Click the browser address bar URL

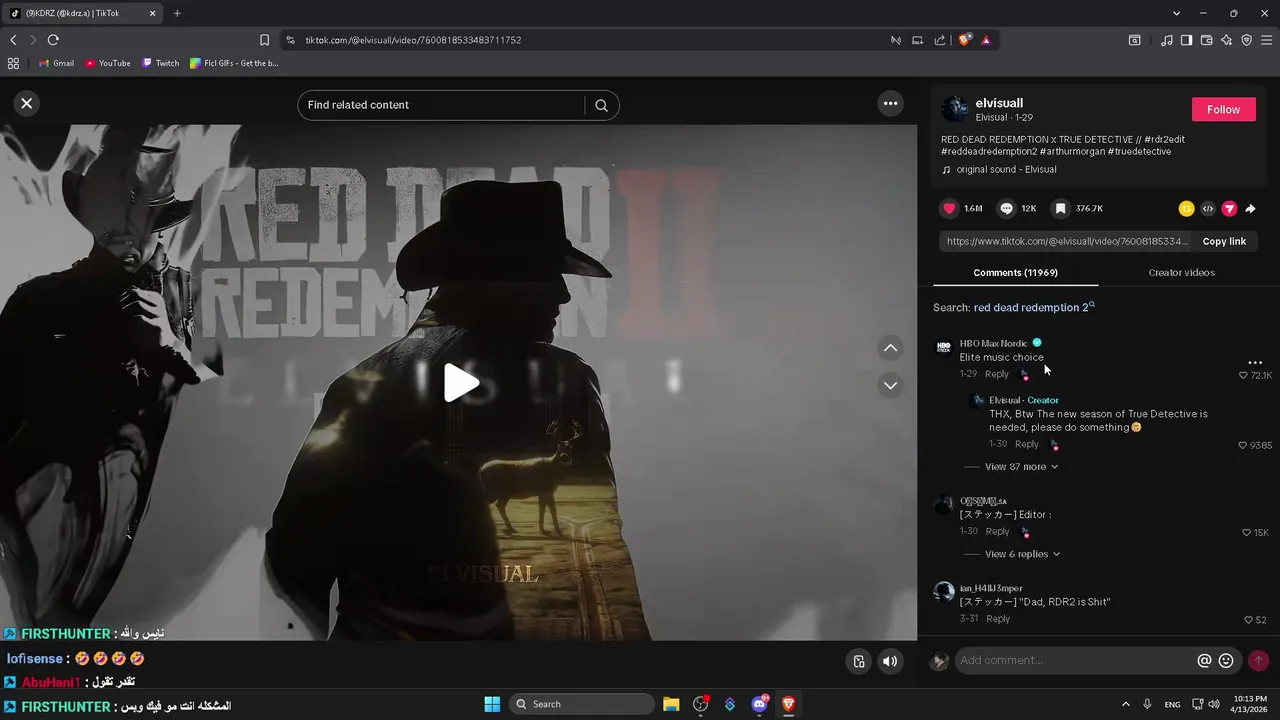(x=413, y=40)
